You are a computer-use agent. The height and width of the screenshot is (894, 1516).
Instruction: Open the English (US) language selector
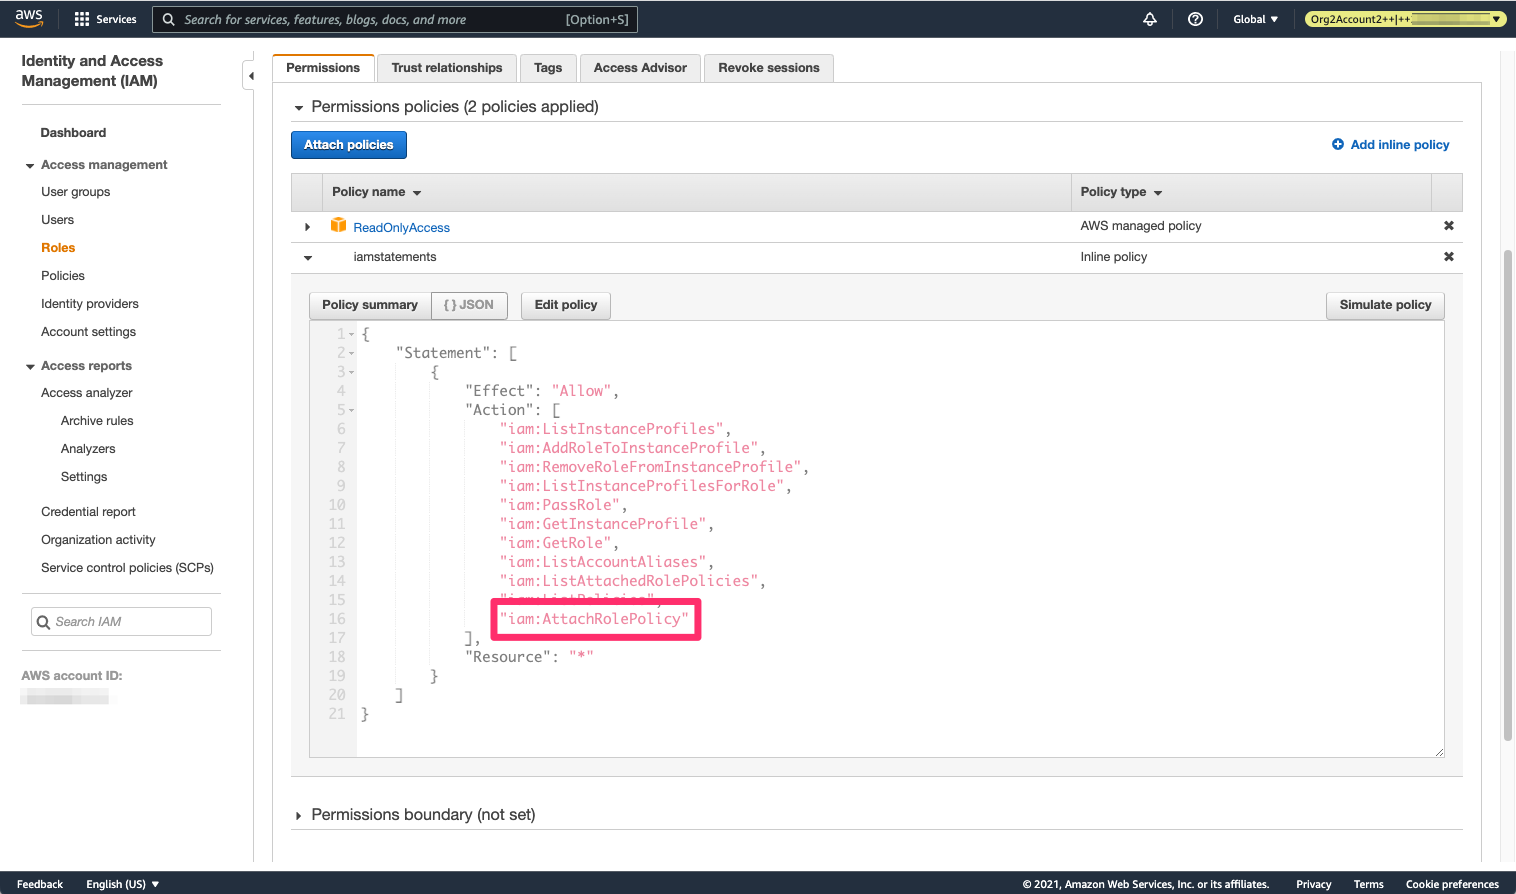point(123,884)
